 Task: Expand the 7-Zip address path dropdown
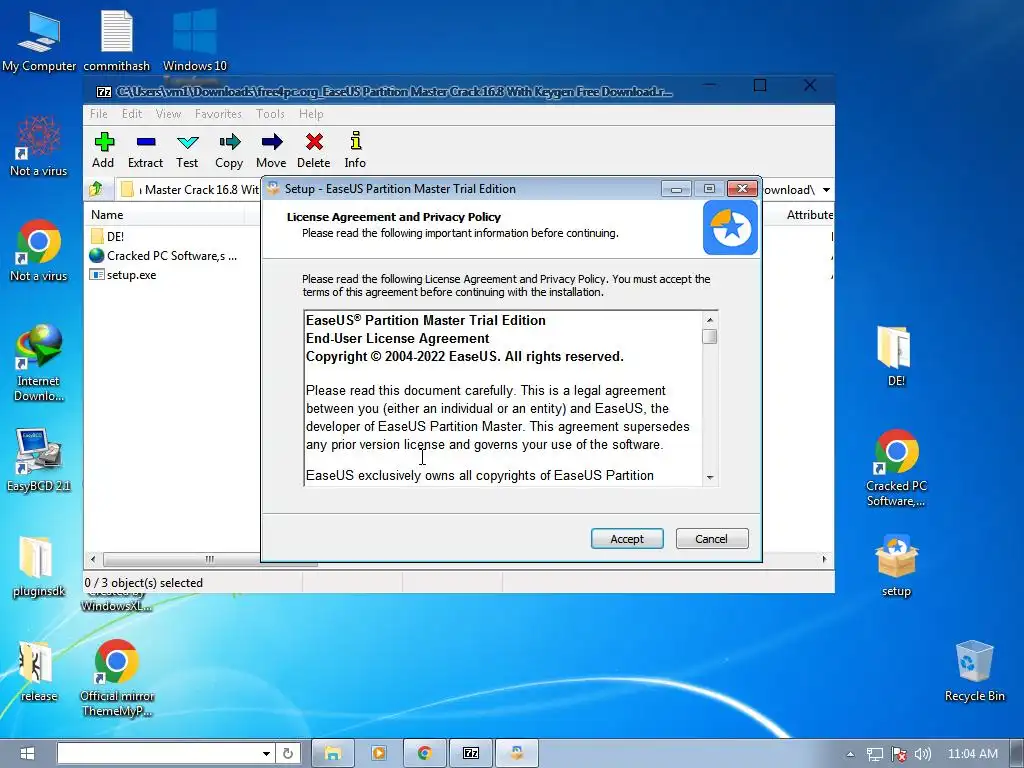(826, 190)
